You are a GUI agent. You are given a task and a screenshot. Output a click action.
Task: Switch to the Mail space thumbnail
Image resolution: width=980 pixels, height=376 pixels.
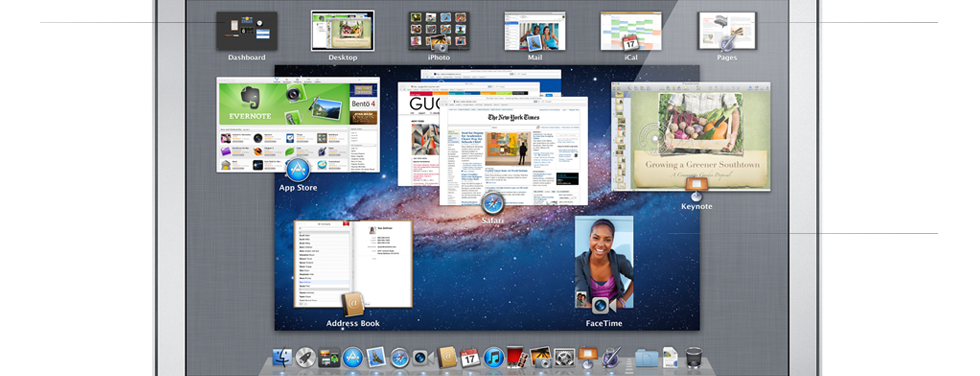pos(535,31)
